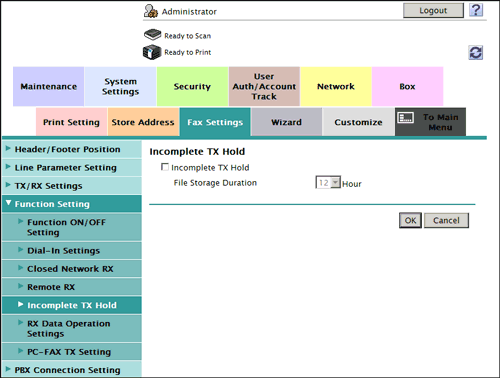Open RX Data Operation Settings
This screenshot has width=500, height=378.
tap(72, 329)
